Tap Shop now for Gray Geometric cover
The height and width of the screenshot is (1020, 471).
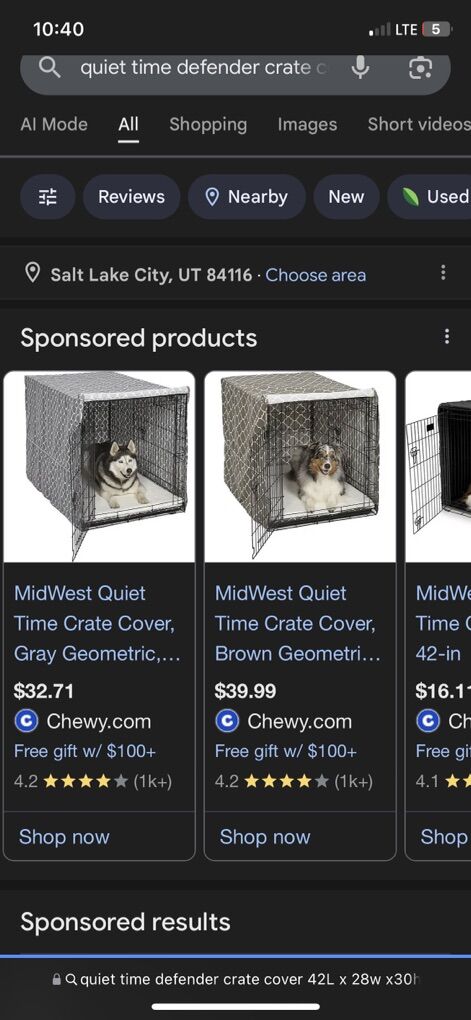[64, 837]
